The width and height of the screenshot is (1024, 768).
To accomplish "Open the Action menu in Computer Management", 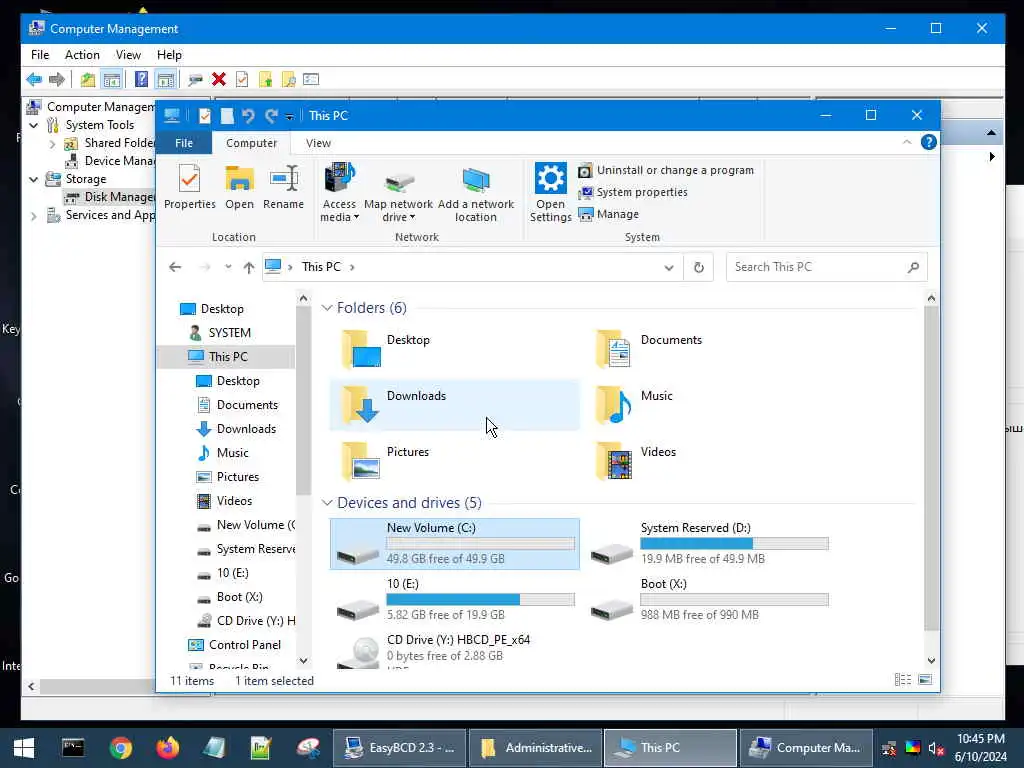I will tap(82, 55).
